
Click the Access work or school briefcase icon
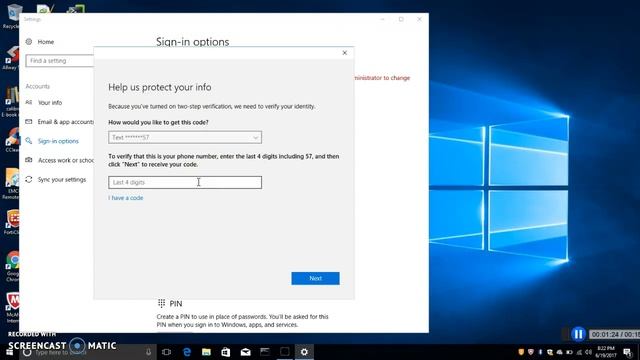(x=29, y=160)
